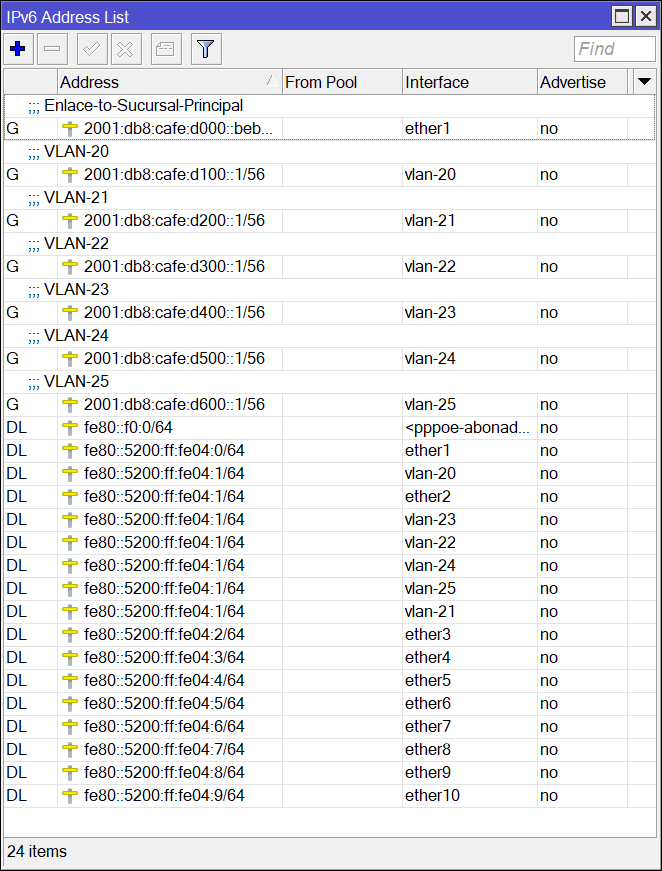The width and height of the screenshot is (662, 871).
Task: Click the Remove minus toolbar button
Action: 54,48
